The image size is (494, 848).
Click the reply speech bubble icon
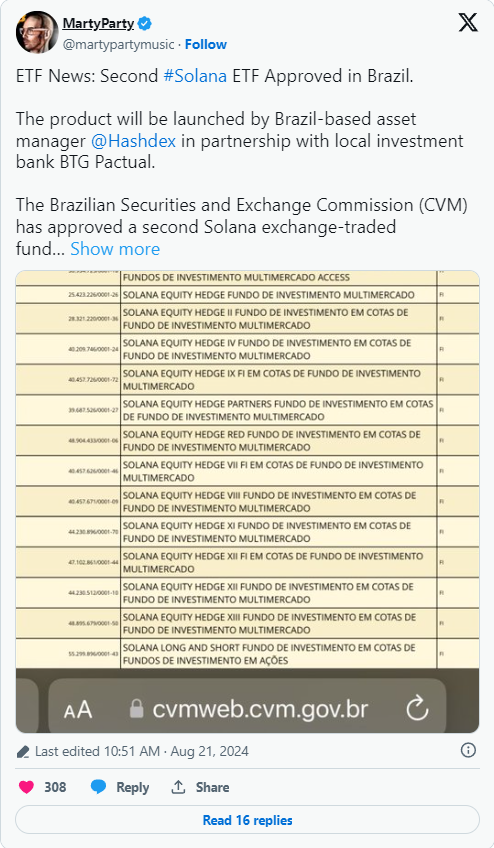pos(98,787)
